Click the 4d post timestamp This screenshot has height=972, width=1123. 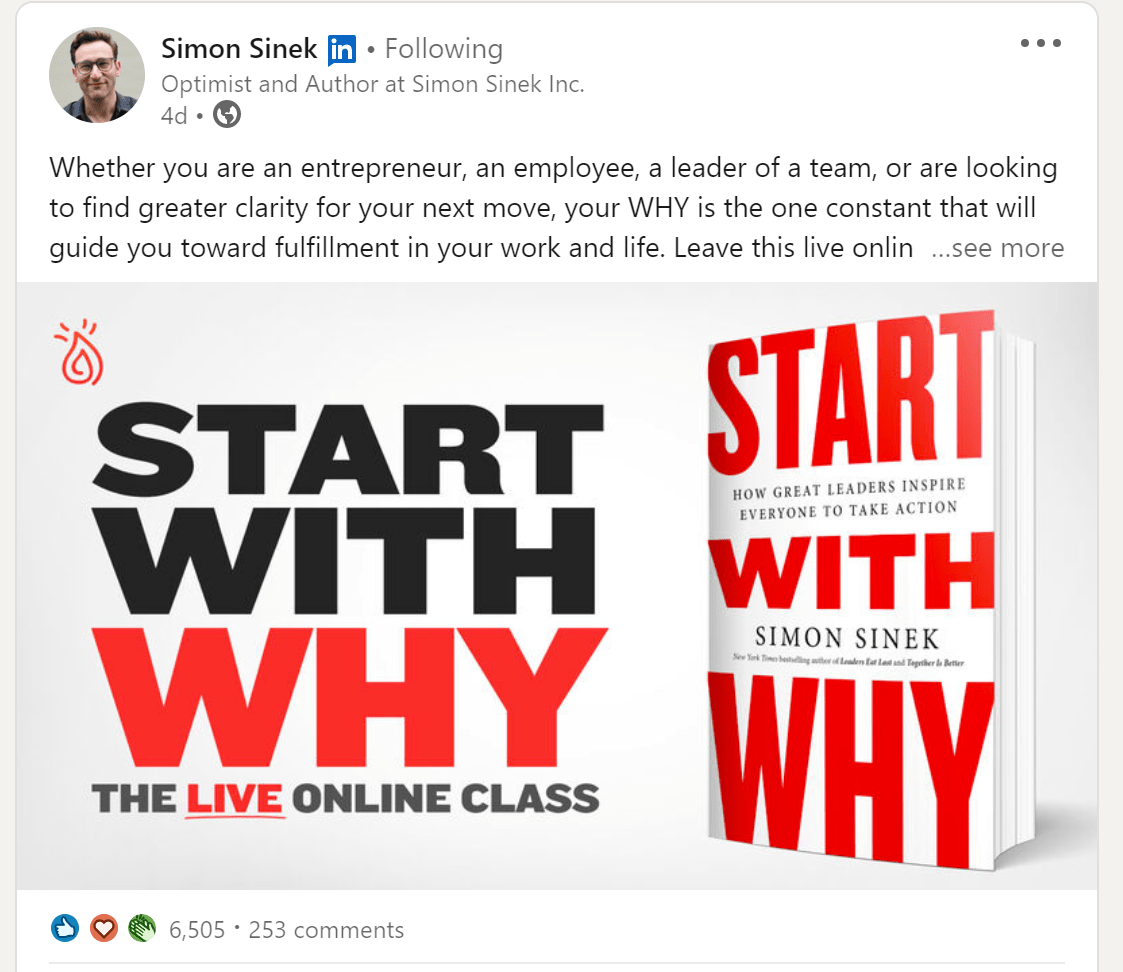pyautogui.click(x=174, y=115)
